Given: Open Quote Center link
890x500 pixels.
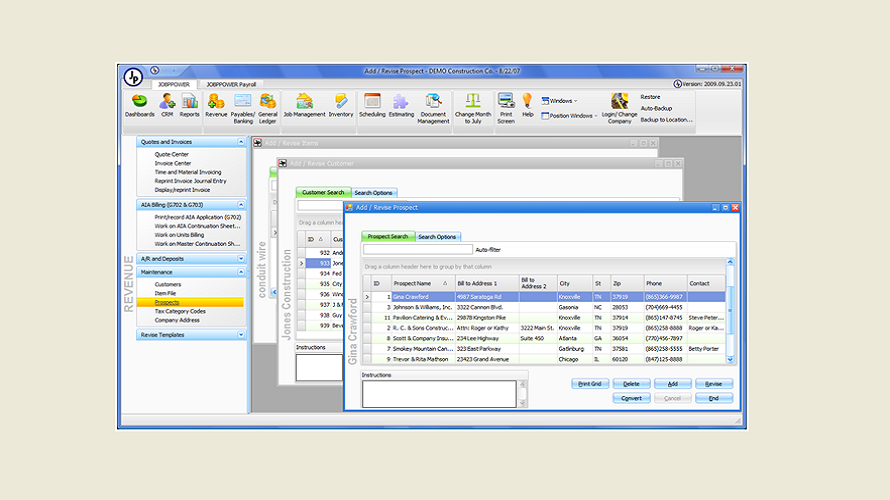Looking at the screenshot, I should (171, 154).
